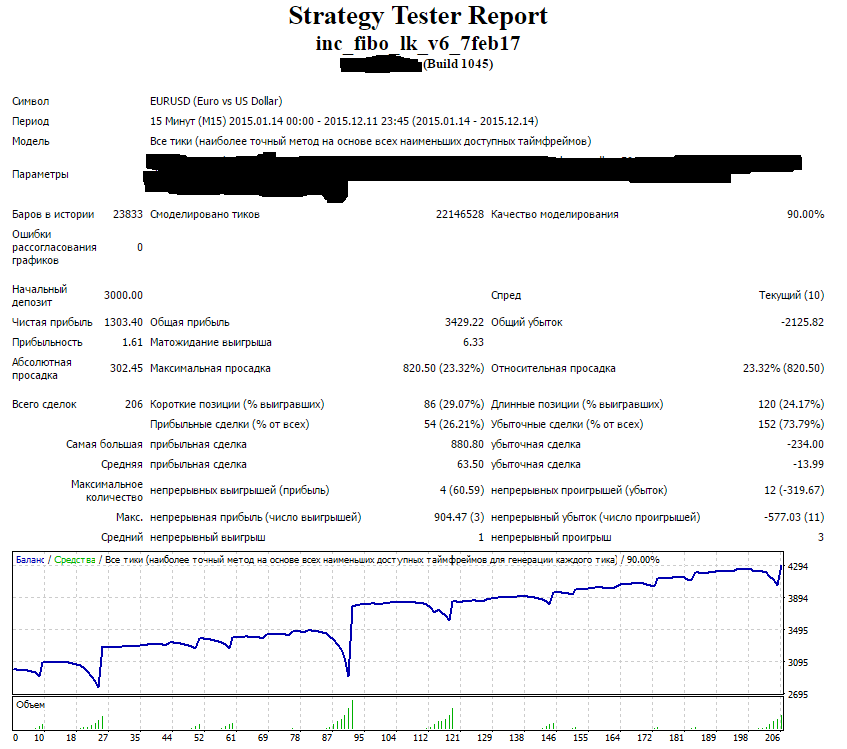Click the net profit value 1303.40

(123, 322)
